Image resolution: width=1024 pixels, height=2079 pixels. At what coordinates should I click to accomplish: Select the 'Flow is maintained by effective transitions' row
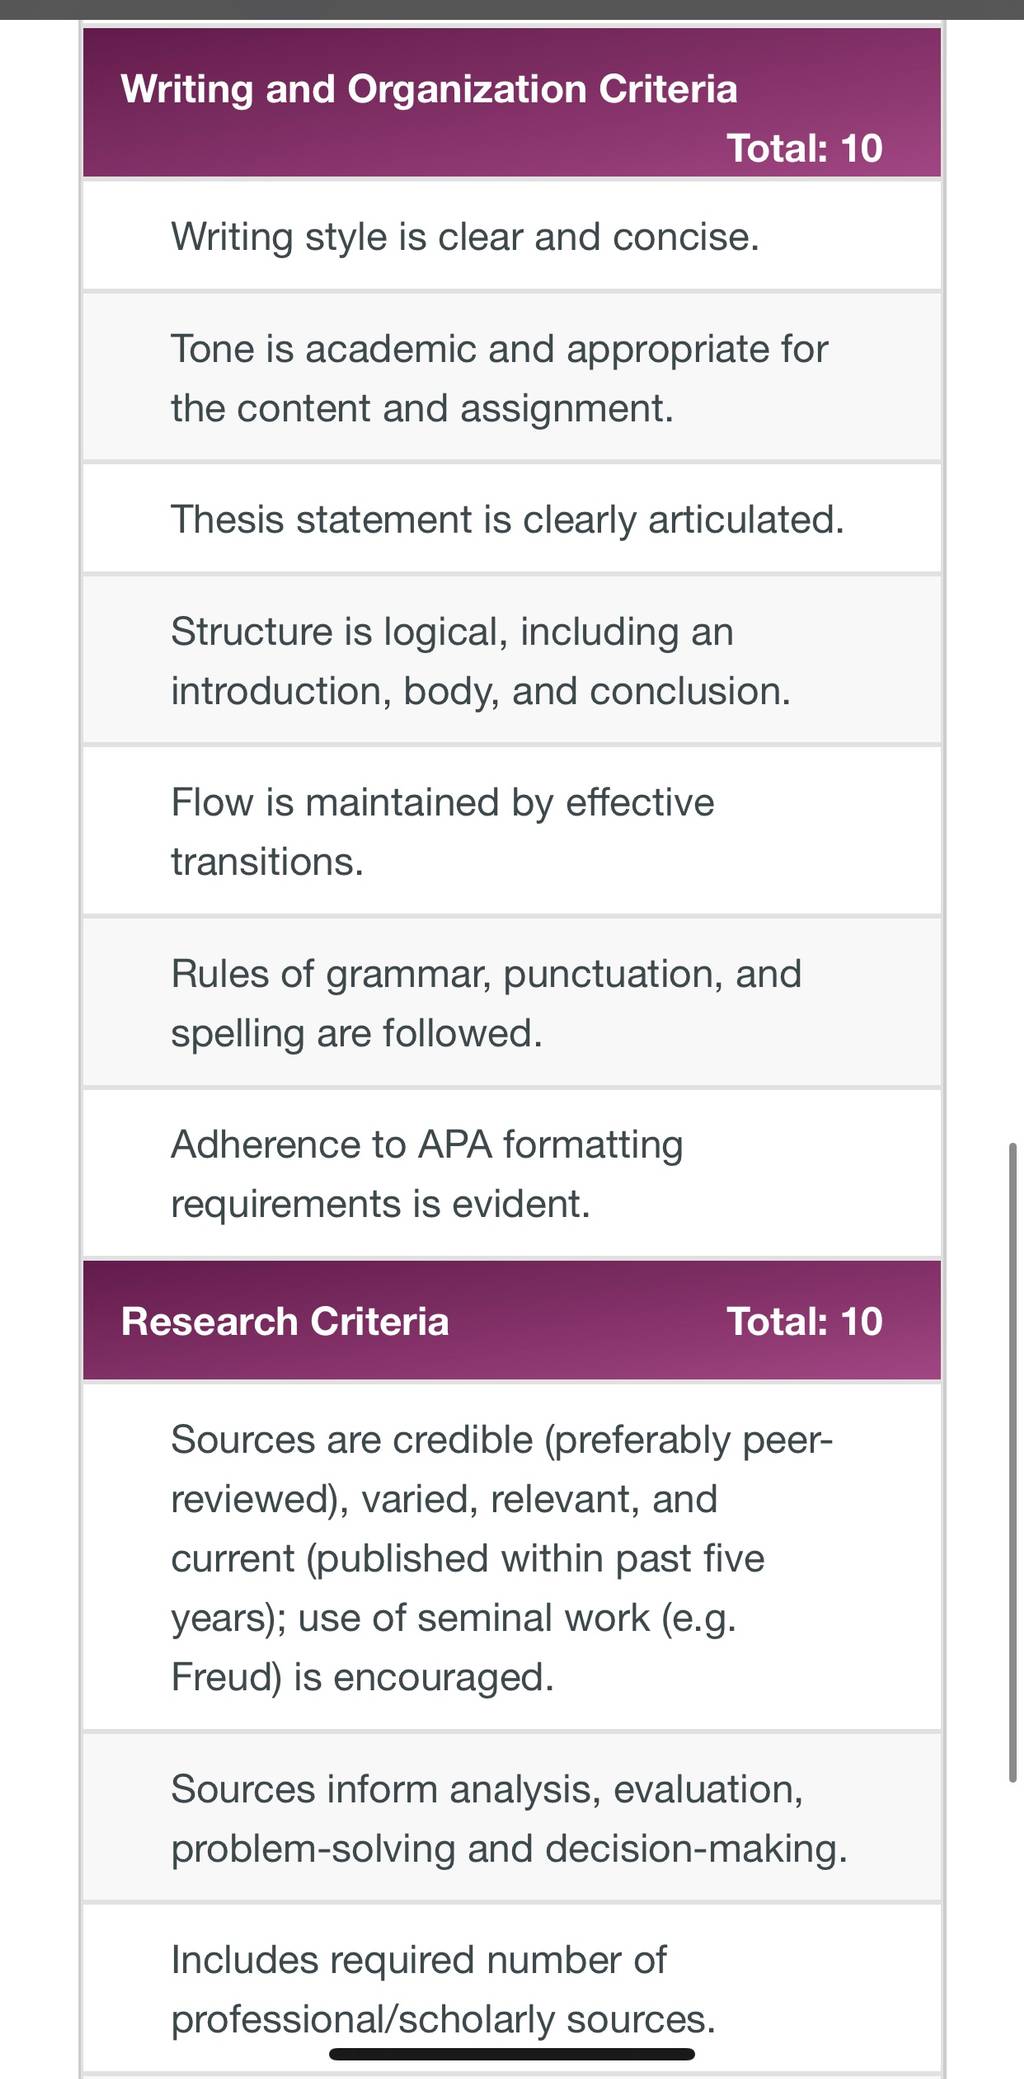click(512, 831)
